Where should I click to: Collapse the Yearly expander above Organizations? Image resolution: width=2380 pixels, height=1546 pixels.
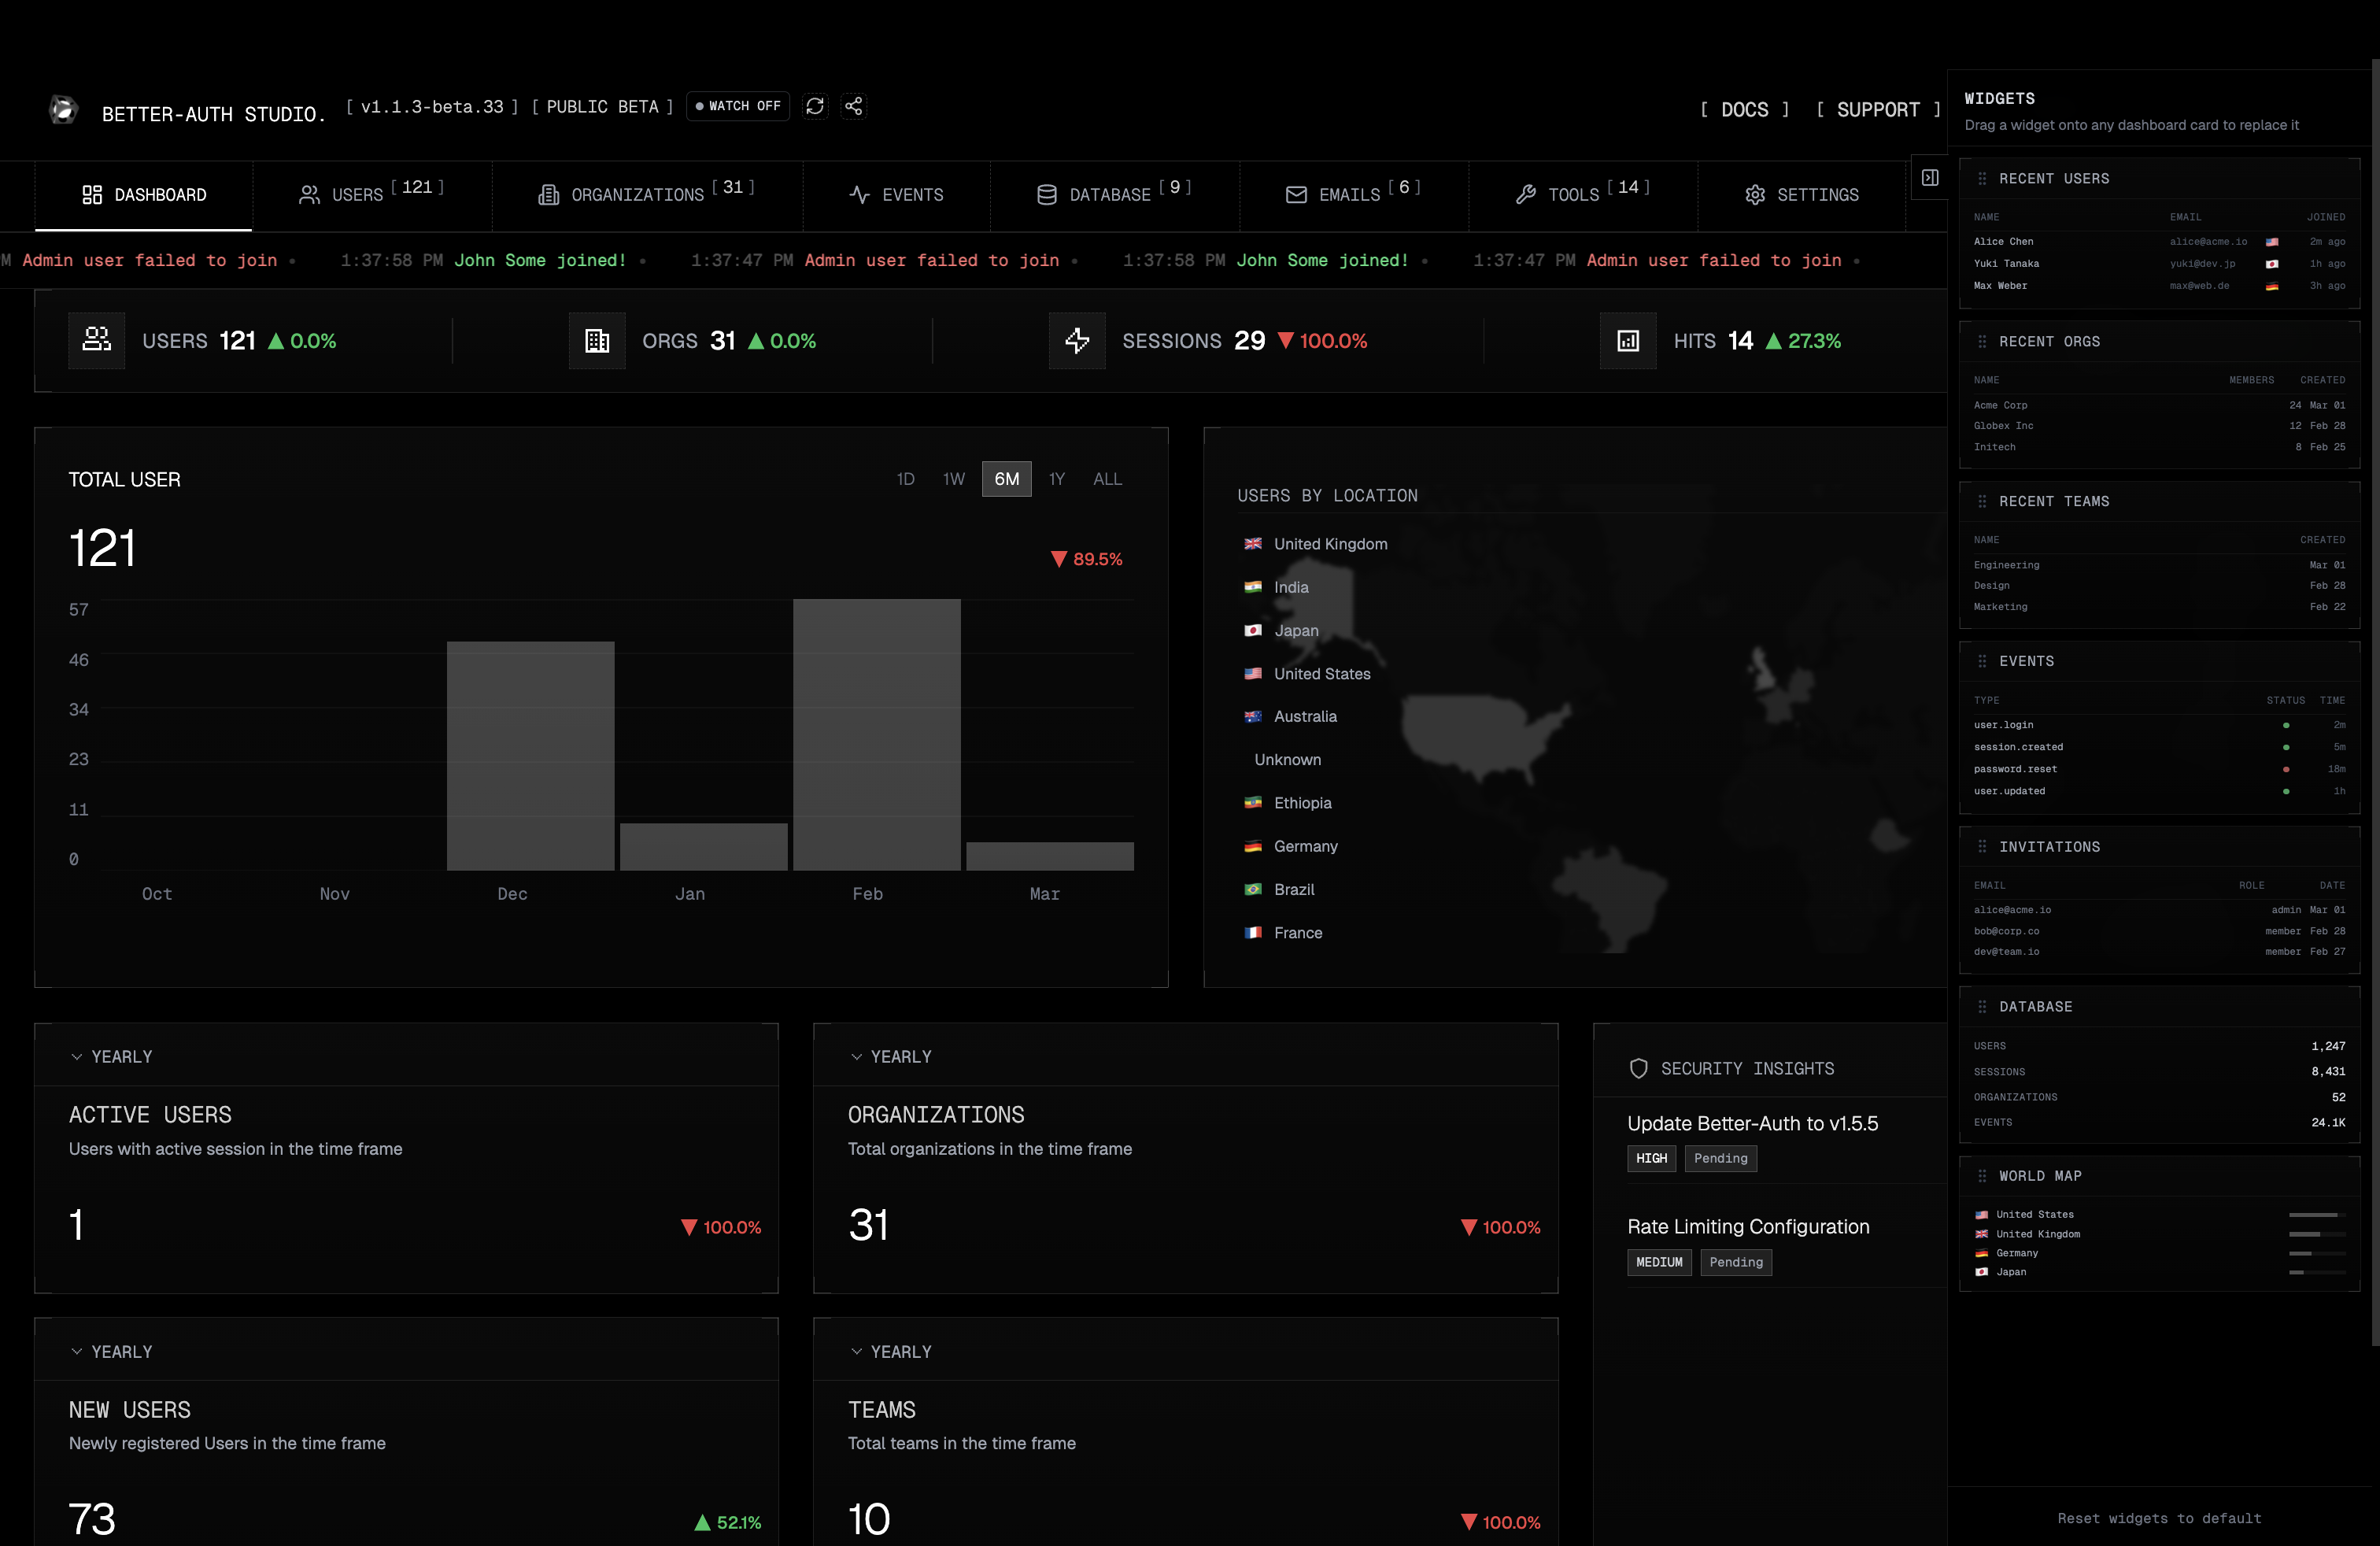[856, 1056]
